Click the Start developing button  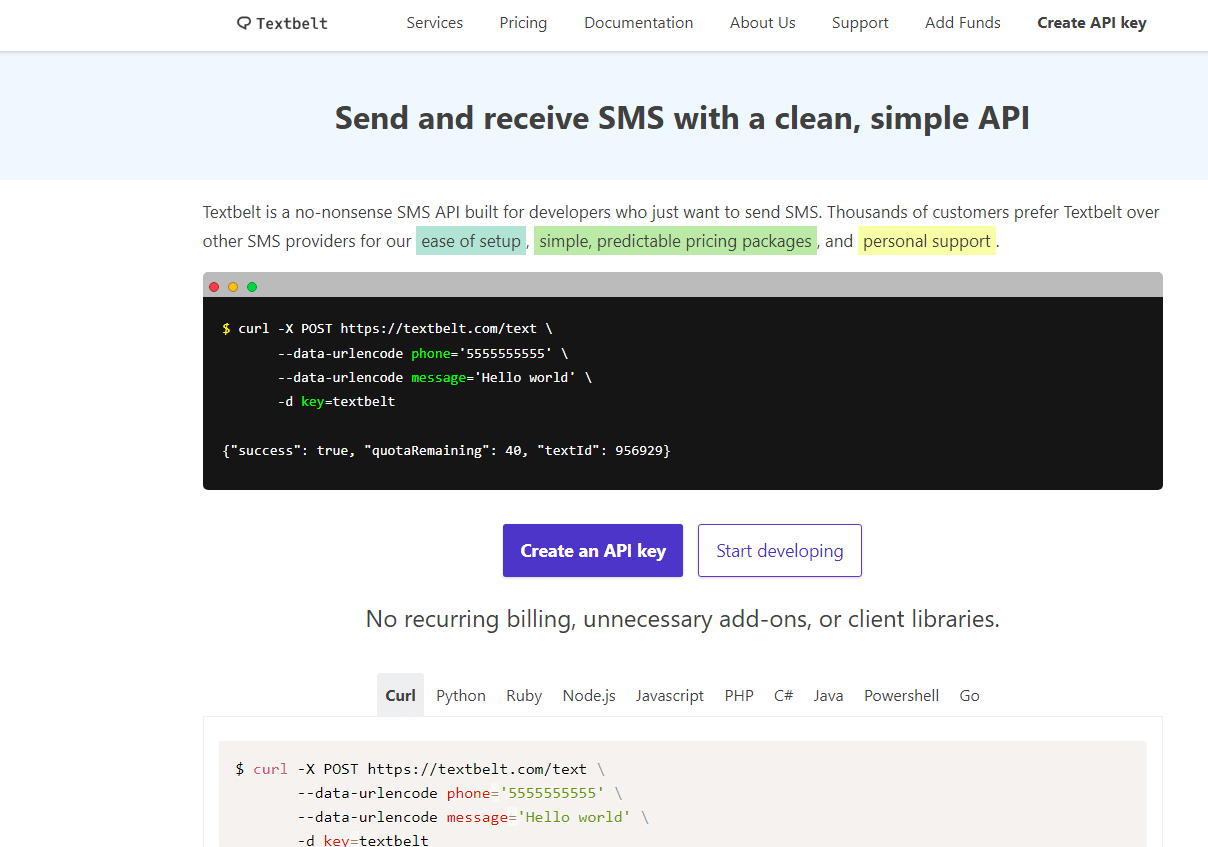[x=780, y=551]
